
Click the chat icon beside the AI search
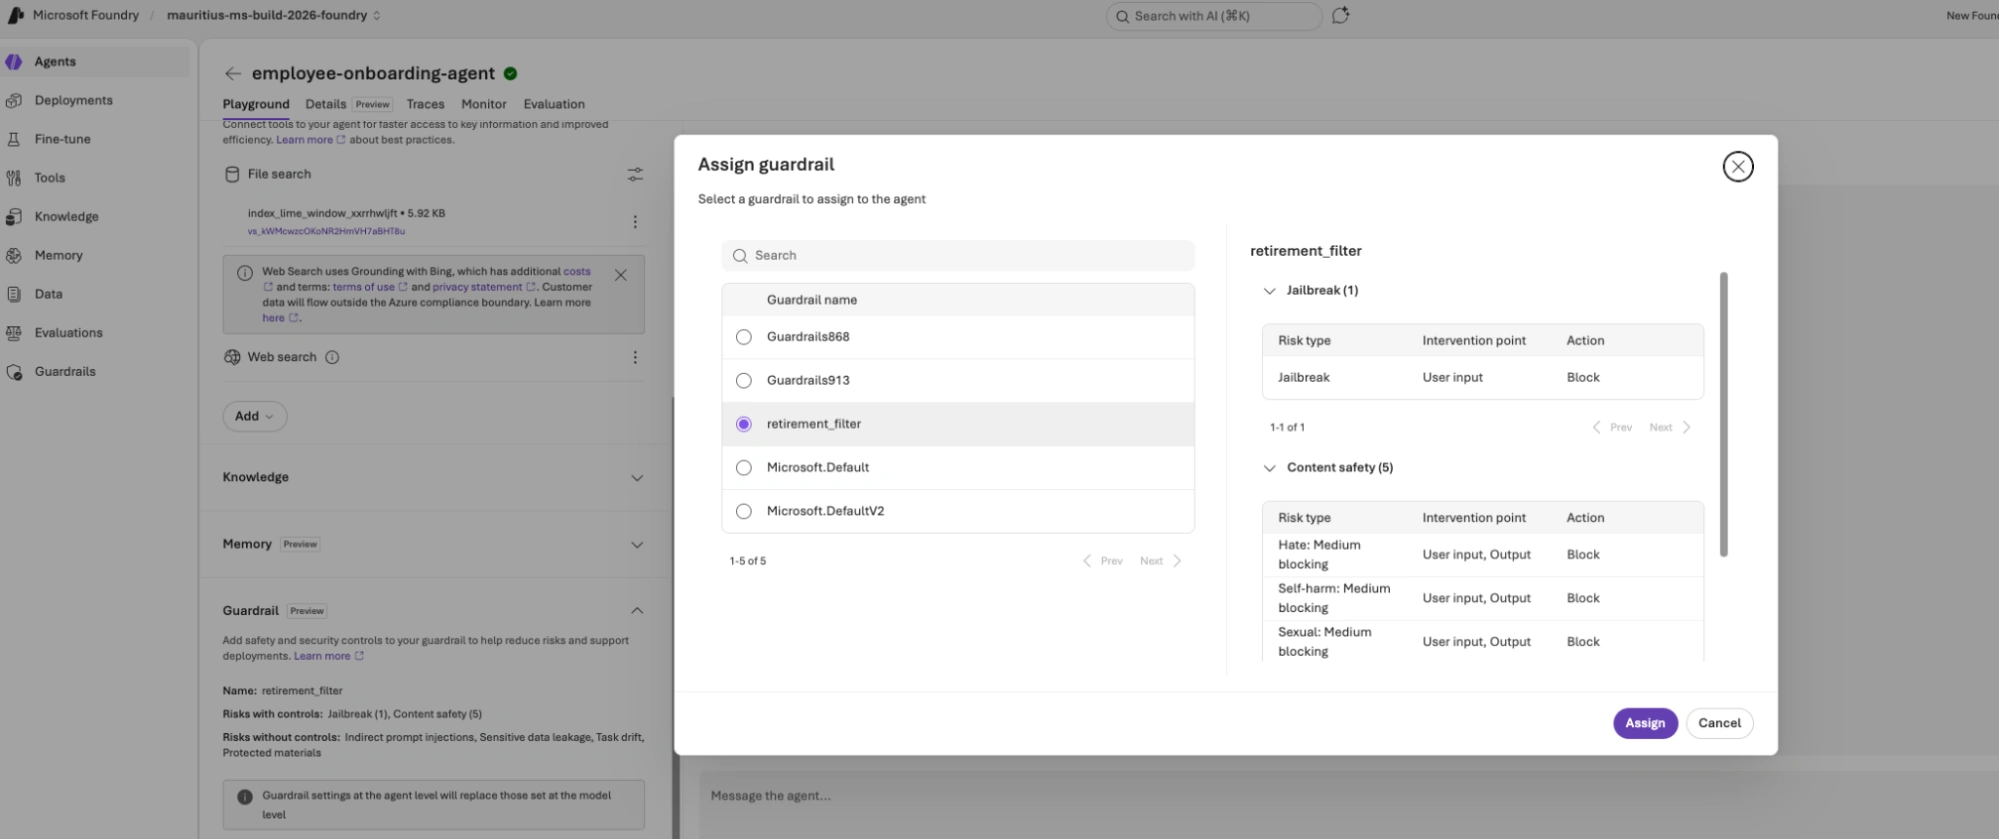pyautogui.click(x=1341, y=15)
